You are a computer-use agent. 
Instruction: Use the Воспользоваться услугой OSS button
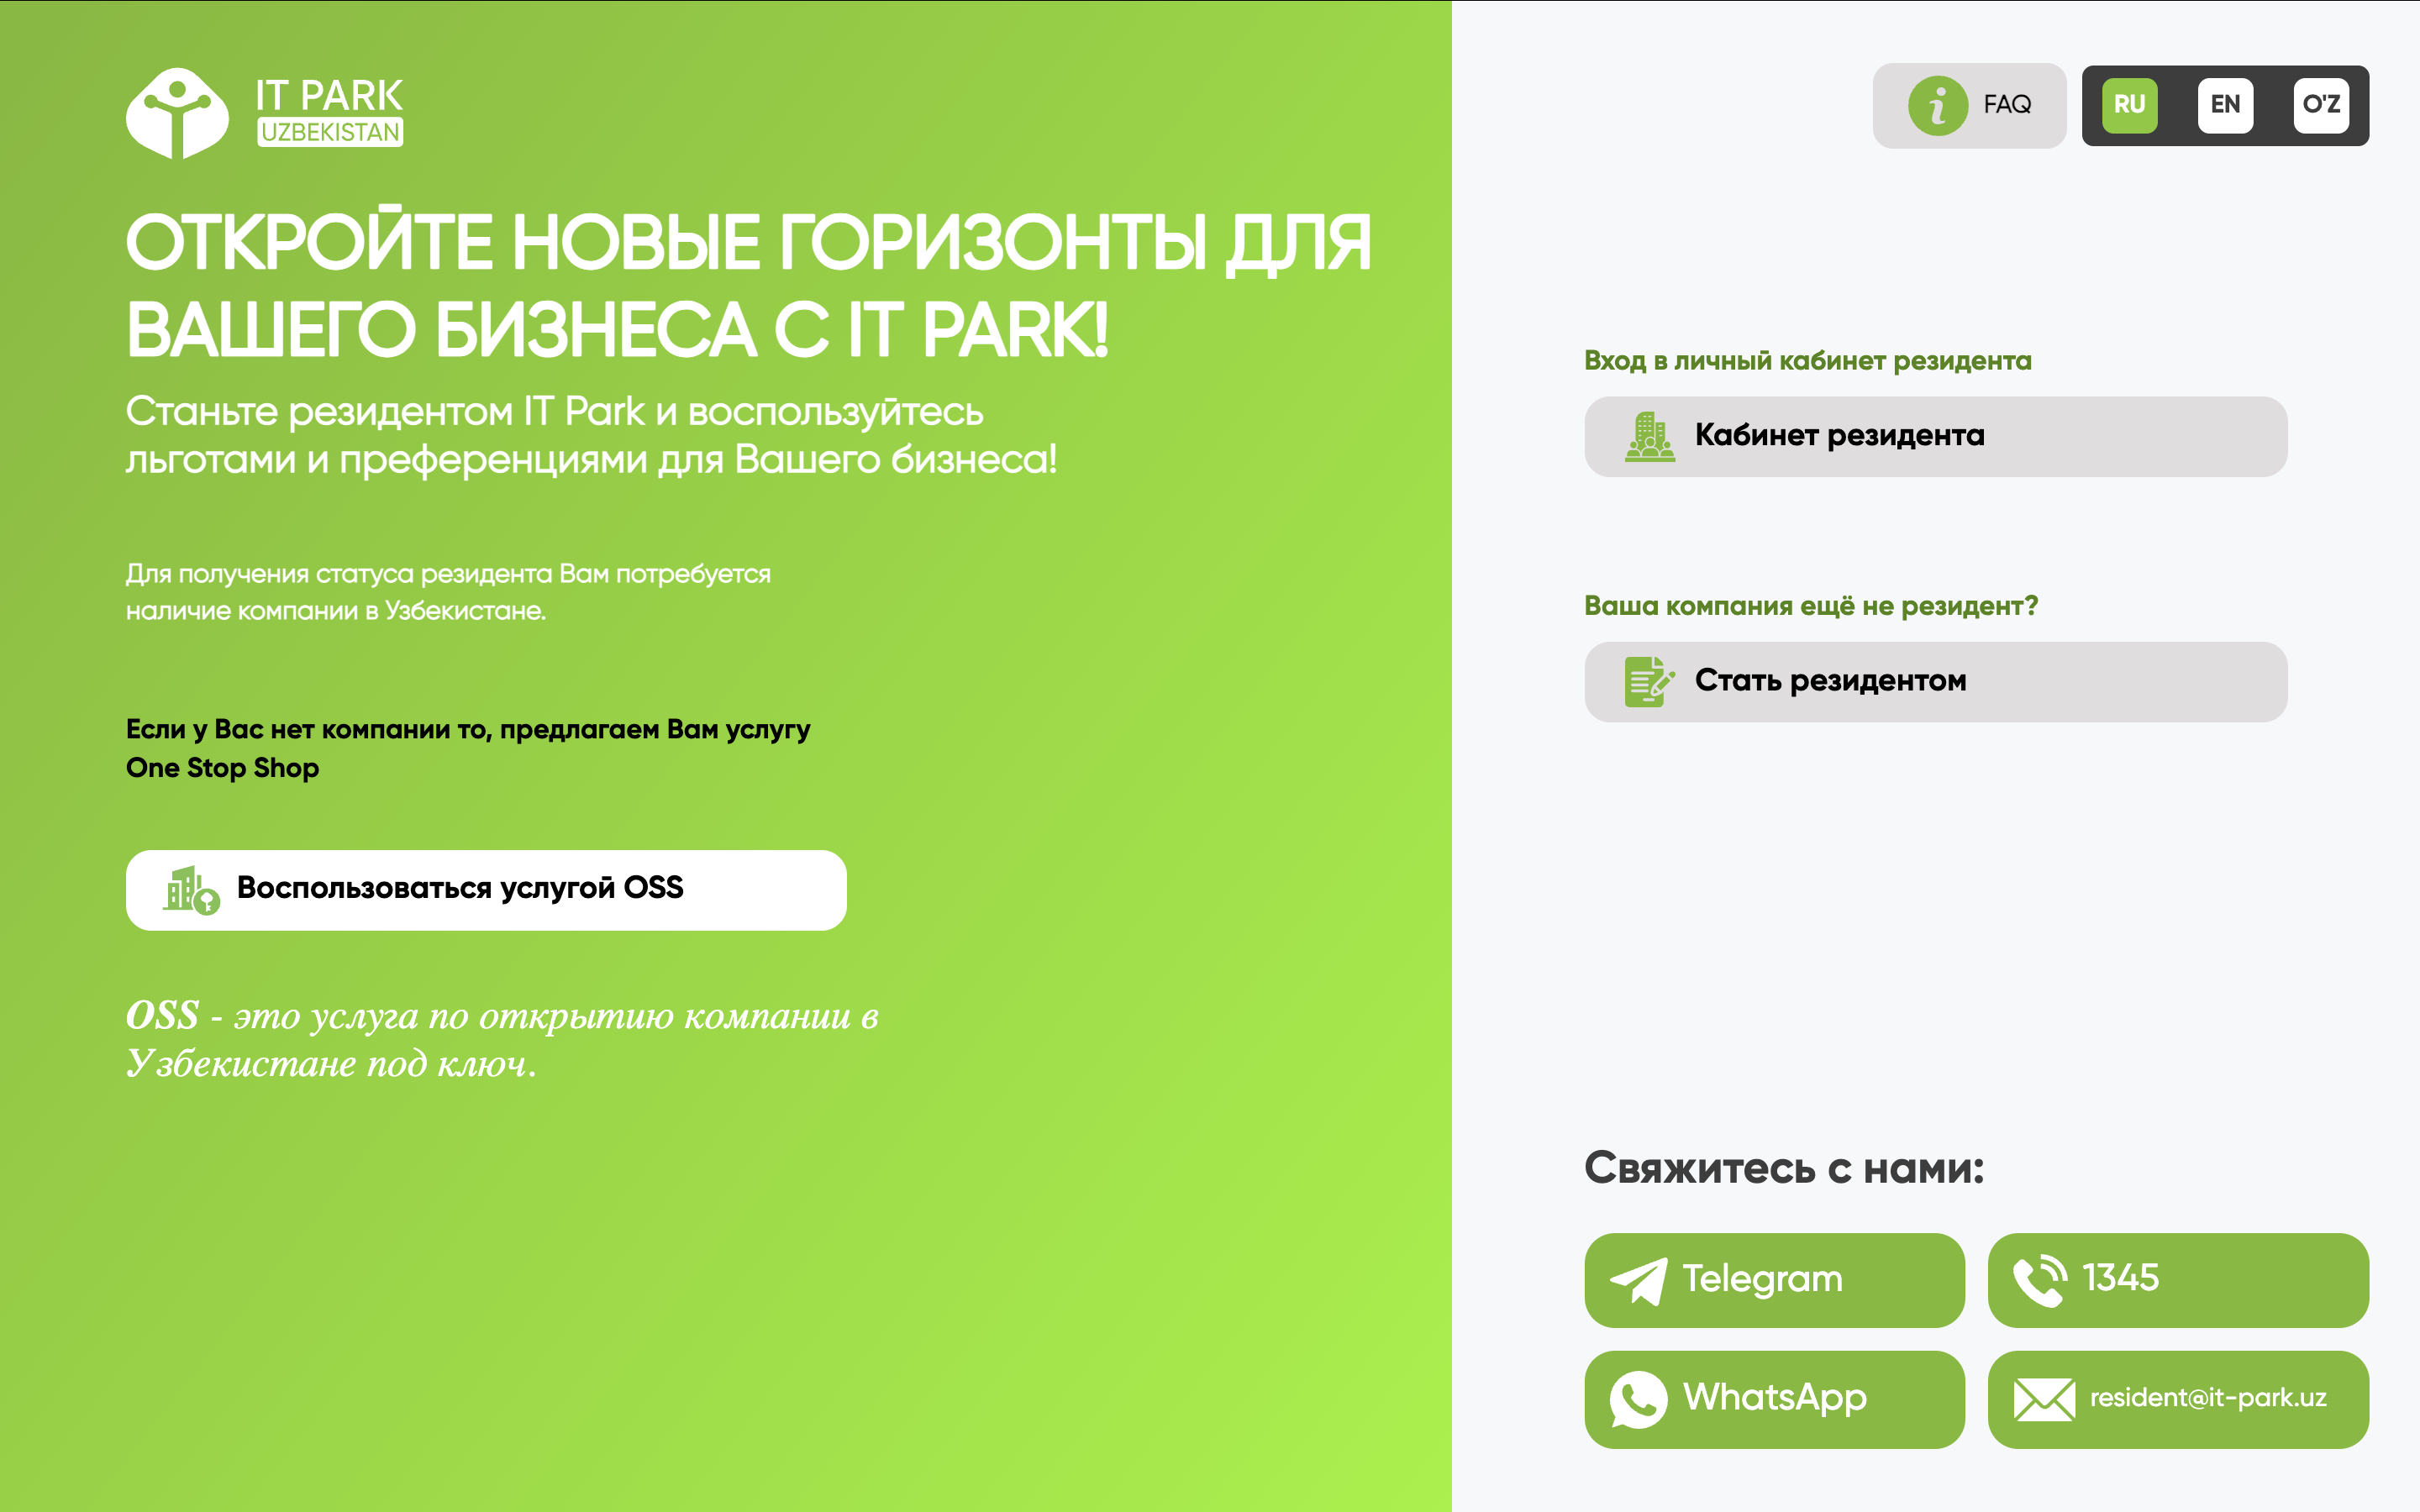point(486,890)
